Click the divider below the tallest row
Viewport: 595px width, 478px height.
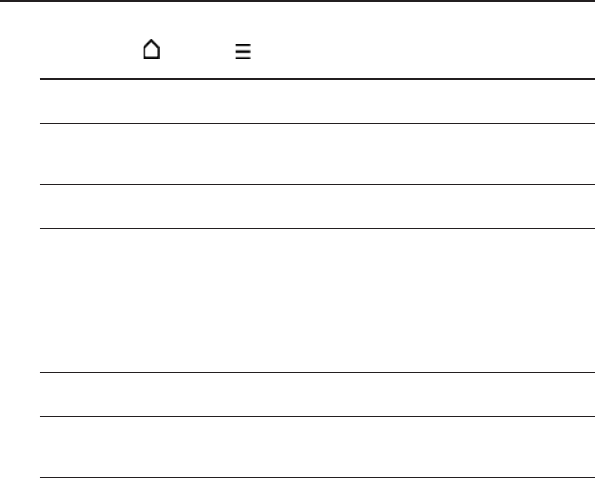tap(317, 373)
